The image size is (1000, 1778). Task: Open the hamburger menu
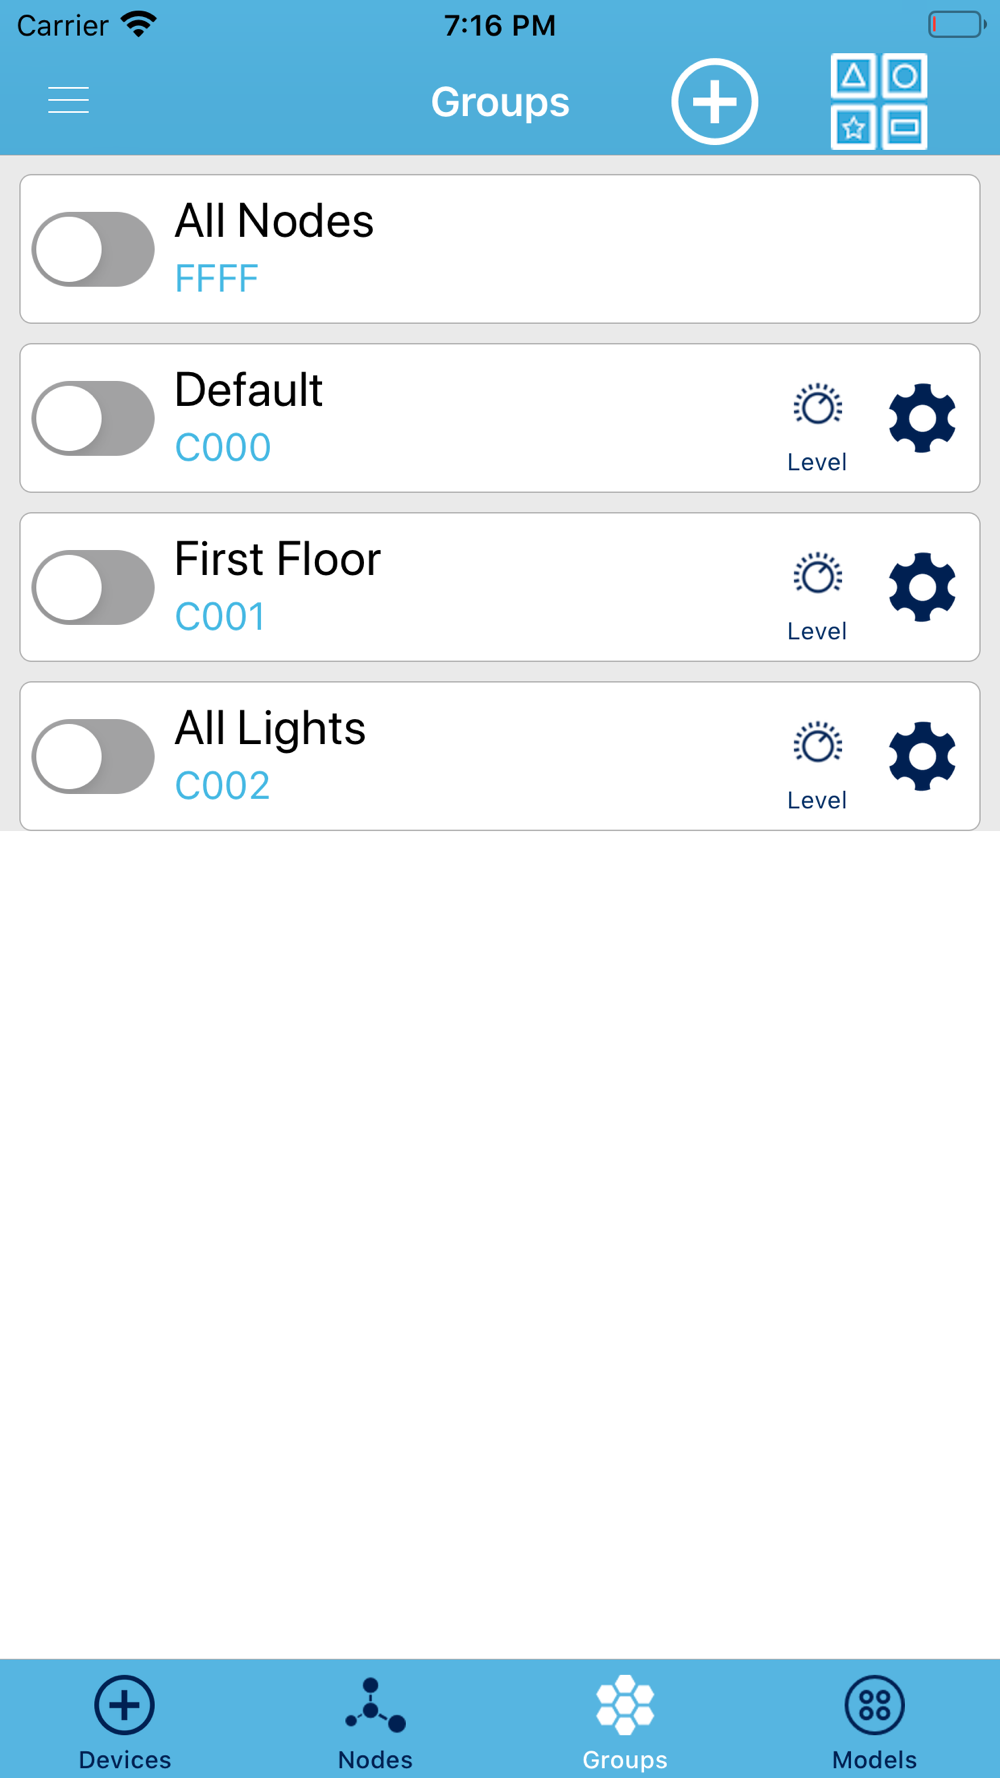68,100
